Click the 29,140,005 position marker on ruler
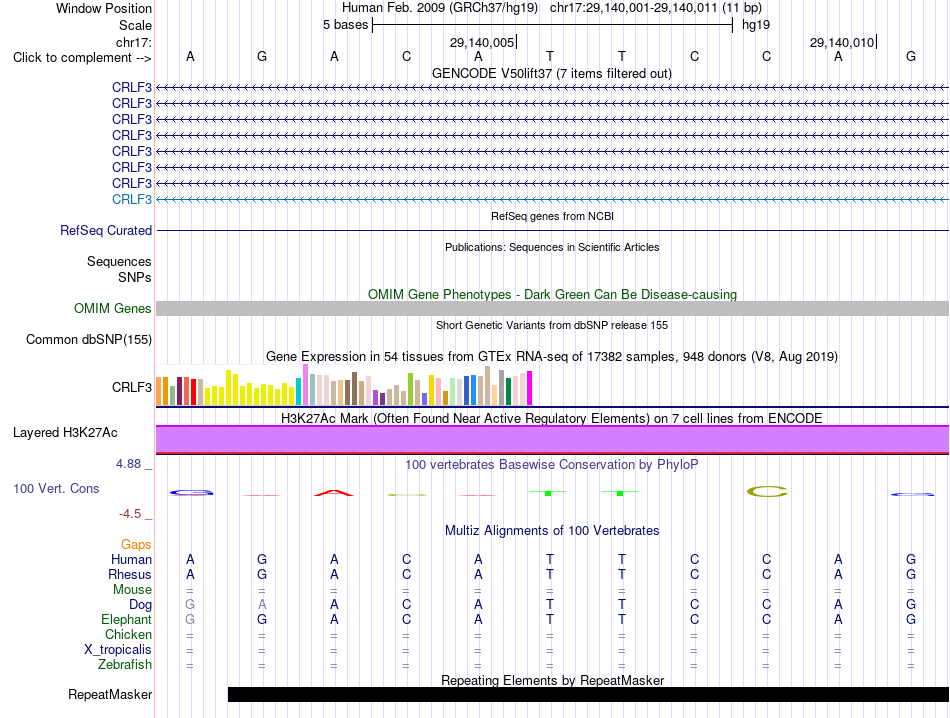 [x=482, y=42]
